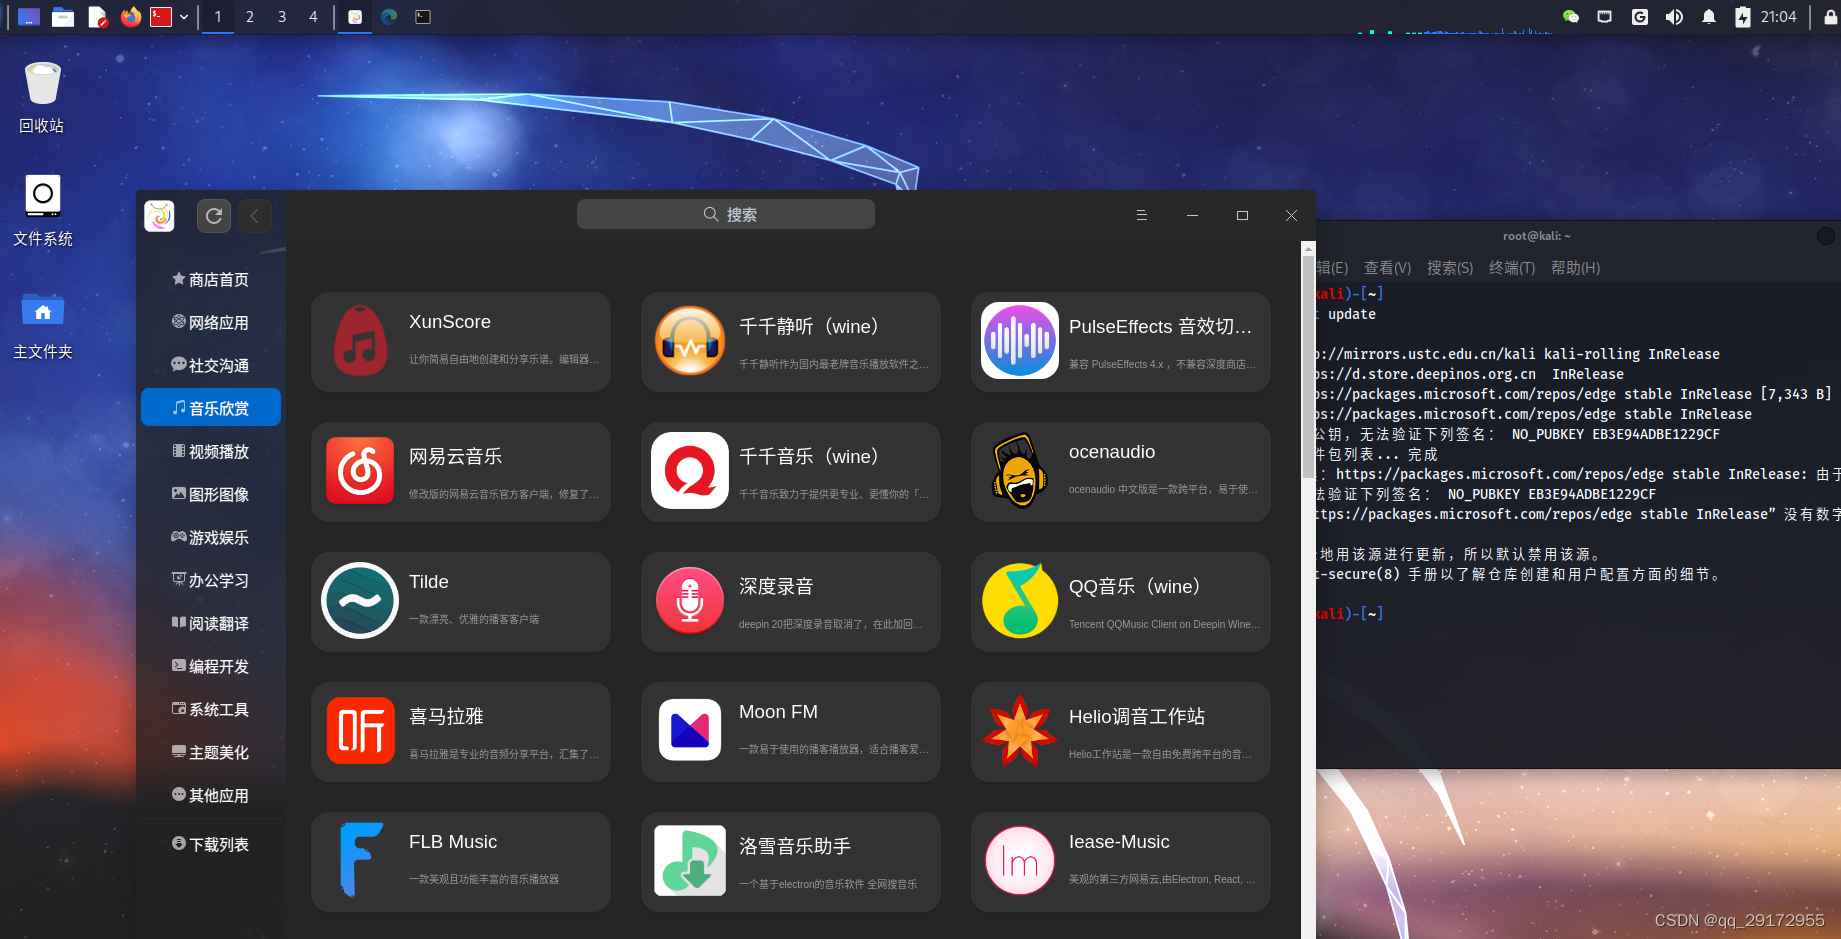Open PulseEffects 音效切换 app icon
The height and width of the screenshot is (939, 1841).
point(1020,341)
